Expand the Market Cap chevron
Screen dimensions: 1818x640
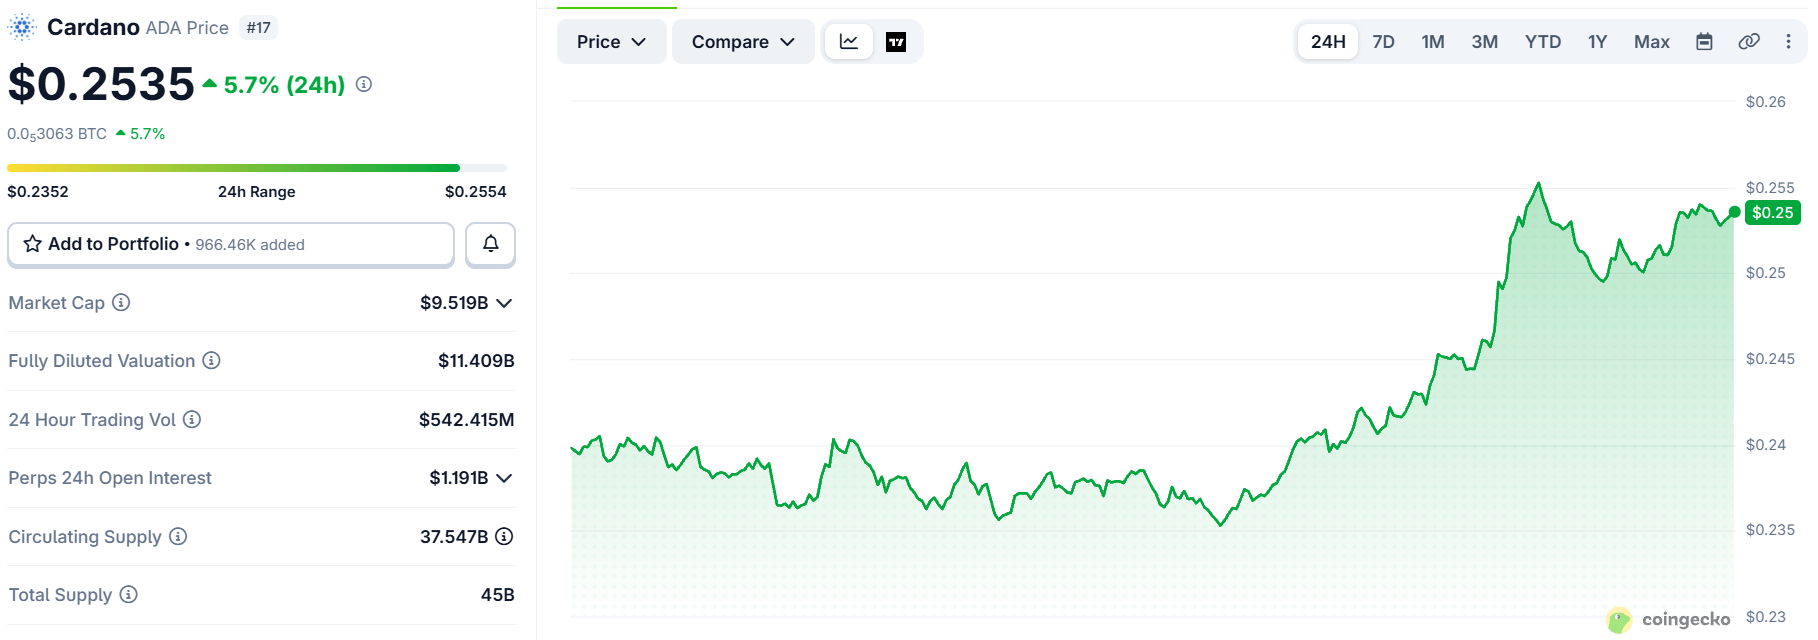504,303
